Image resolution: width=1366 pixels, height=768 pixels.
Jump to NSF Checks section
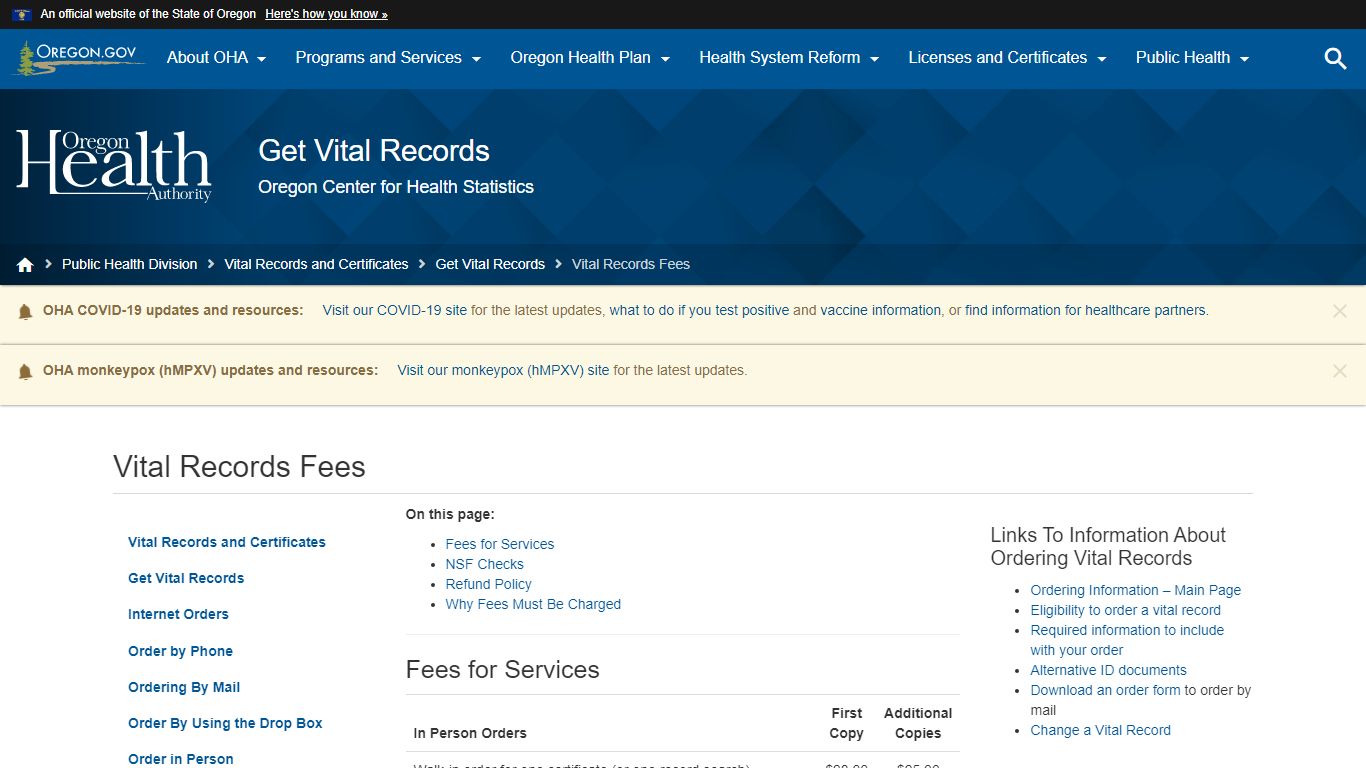[485, 564]
